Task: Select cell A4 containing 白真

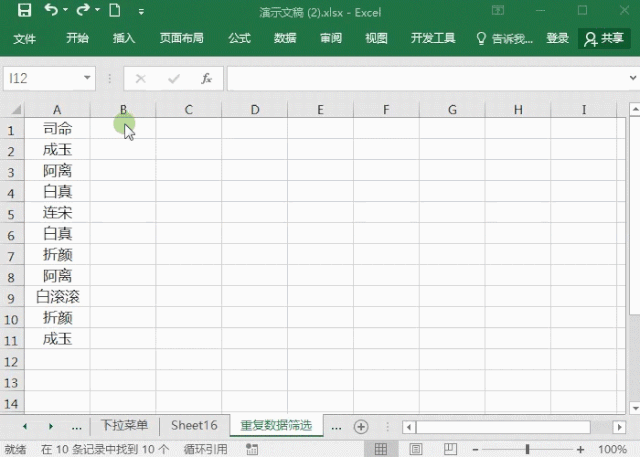Action: 57,191
